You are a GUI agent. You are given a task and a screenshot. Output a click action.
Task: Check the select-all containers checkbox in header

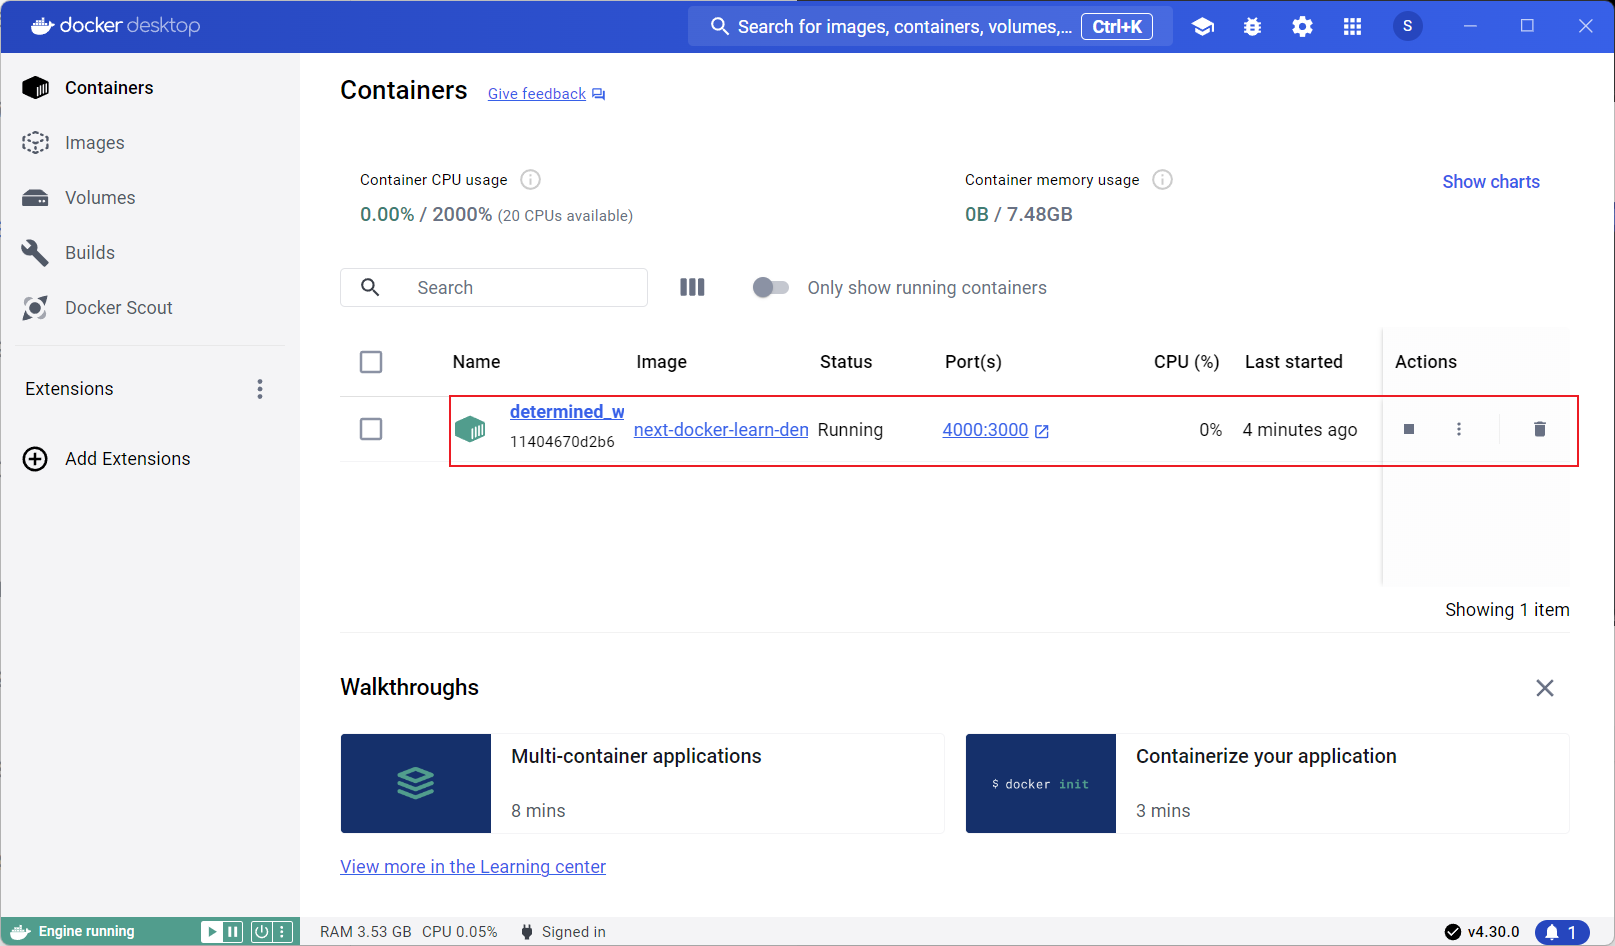click(x=371, y=362)
